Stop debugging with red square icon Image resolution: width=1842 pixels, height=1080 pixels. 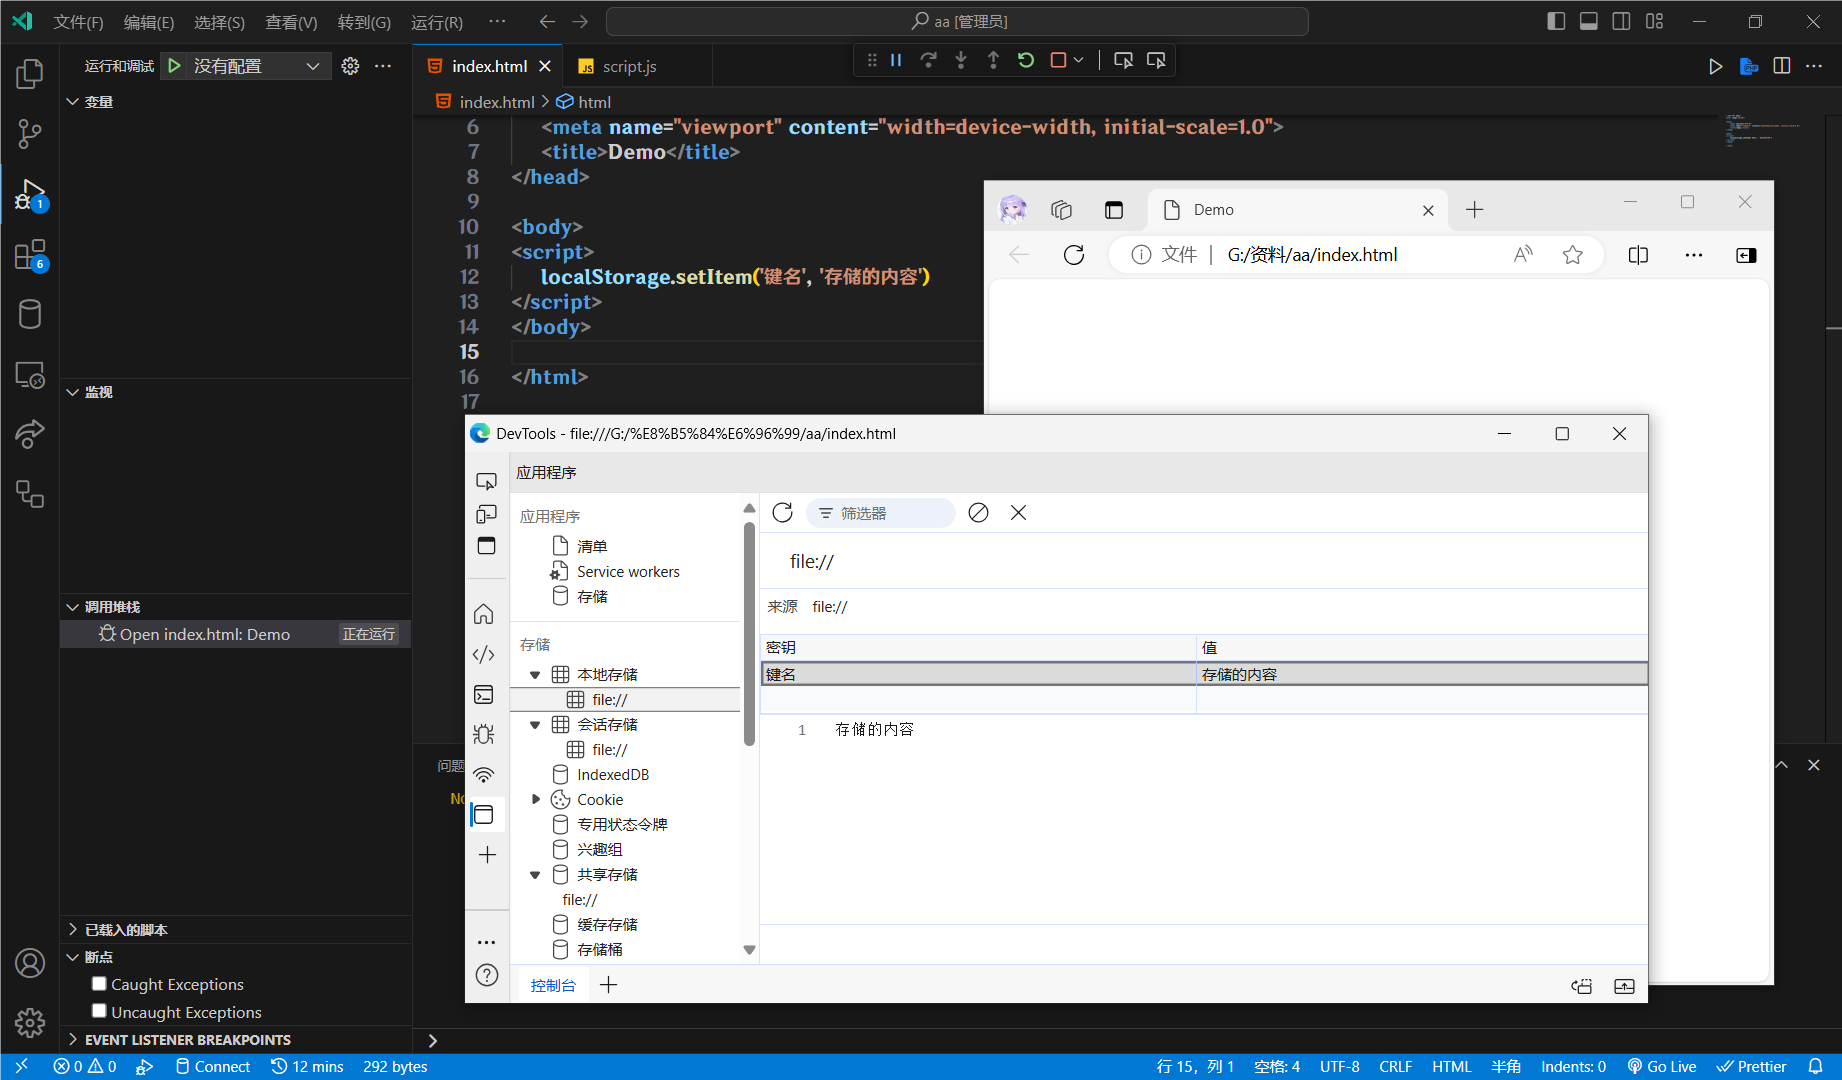point(1058,60)
